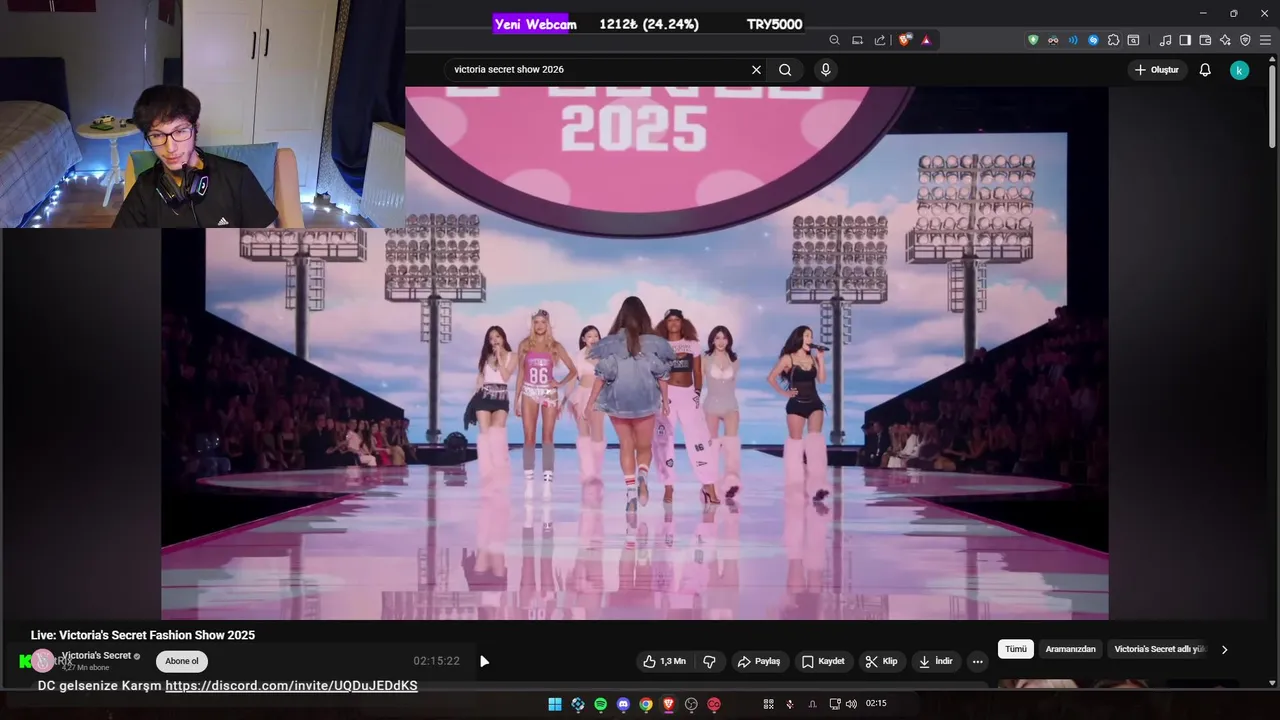Click the TRY5000 overlay text
The image size is (1280, 720).
(x=774, y=24)
